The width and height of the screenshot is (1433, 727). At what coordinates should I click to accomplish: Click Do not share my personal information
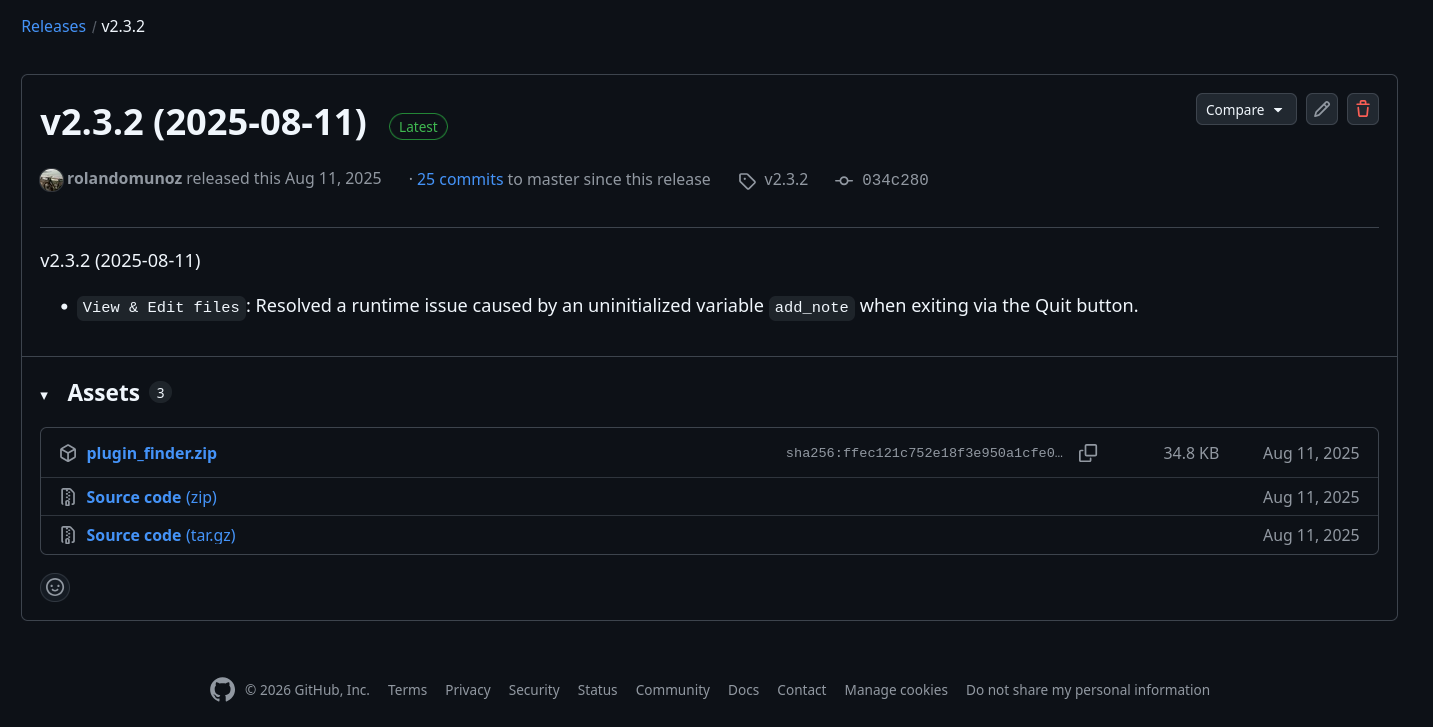(x=1088, y=690)
